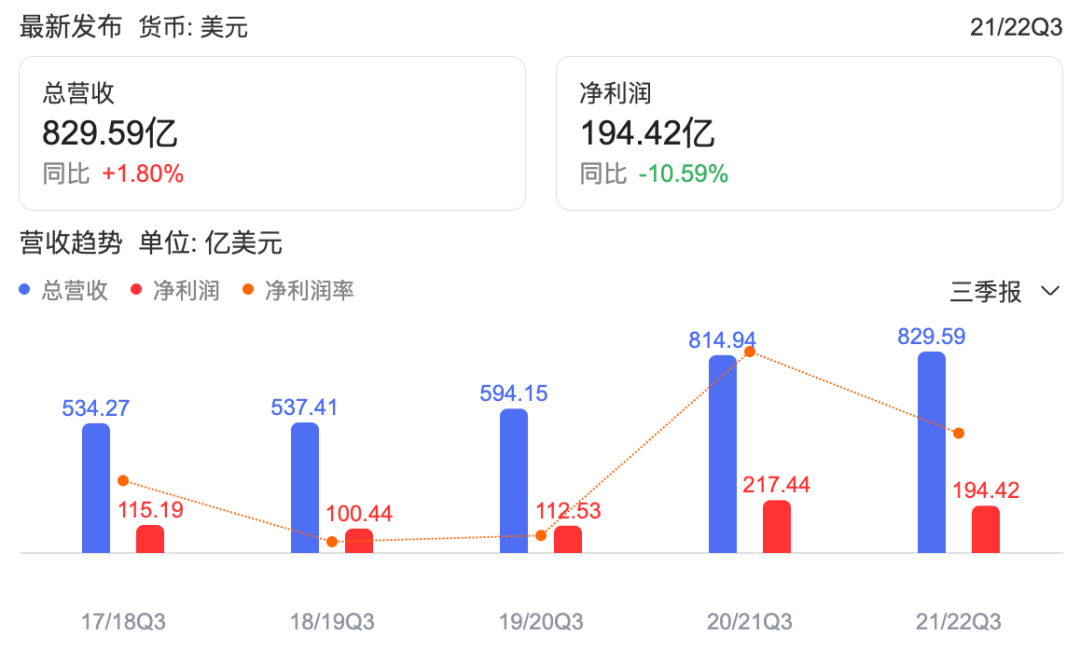This screenshot has width=1080, height=649.
Task: Click the orange margin point for 17/18Q3
Action: click(123, 481)
